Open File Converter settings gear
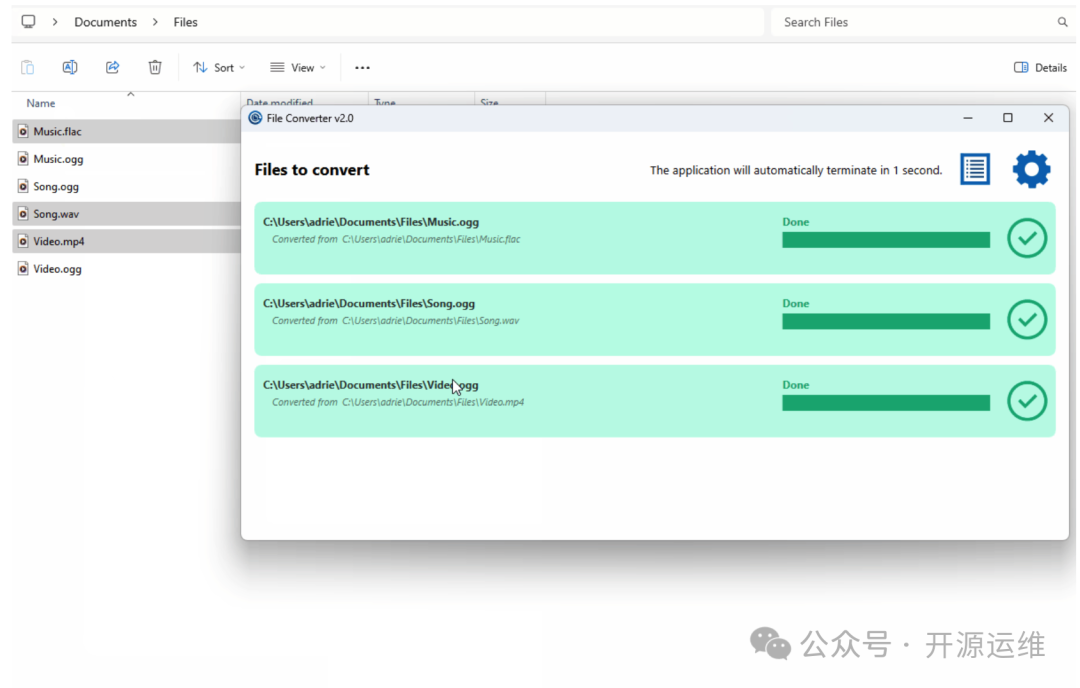This screenshot has width=1080, height=688. 1031,170
